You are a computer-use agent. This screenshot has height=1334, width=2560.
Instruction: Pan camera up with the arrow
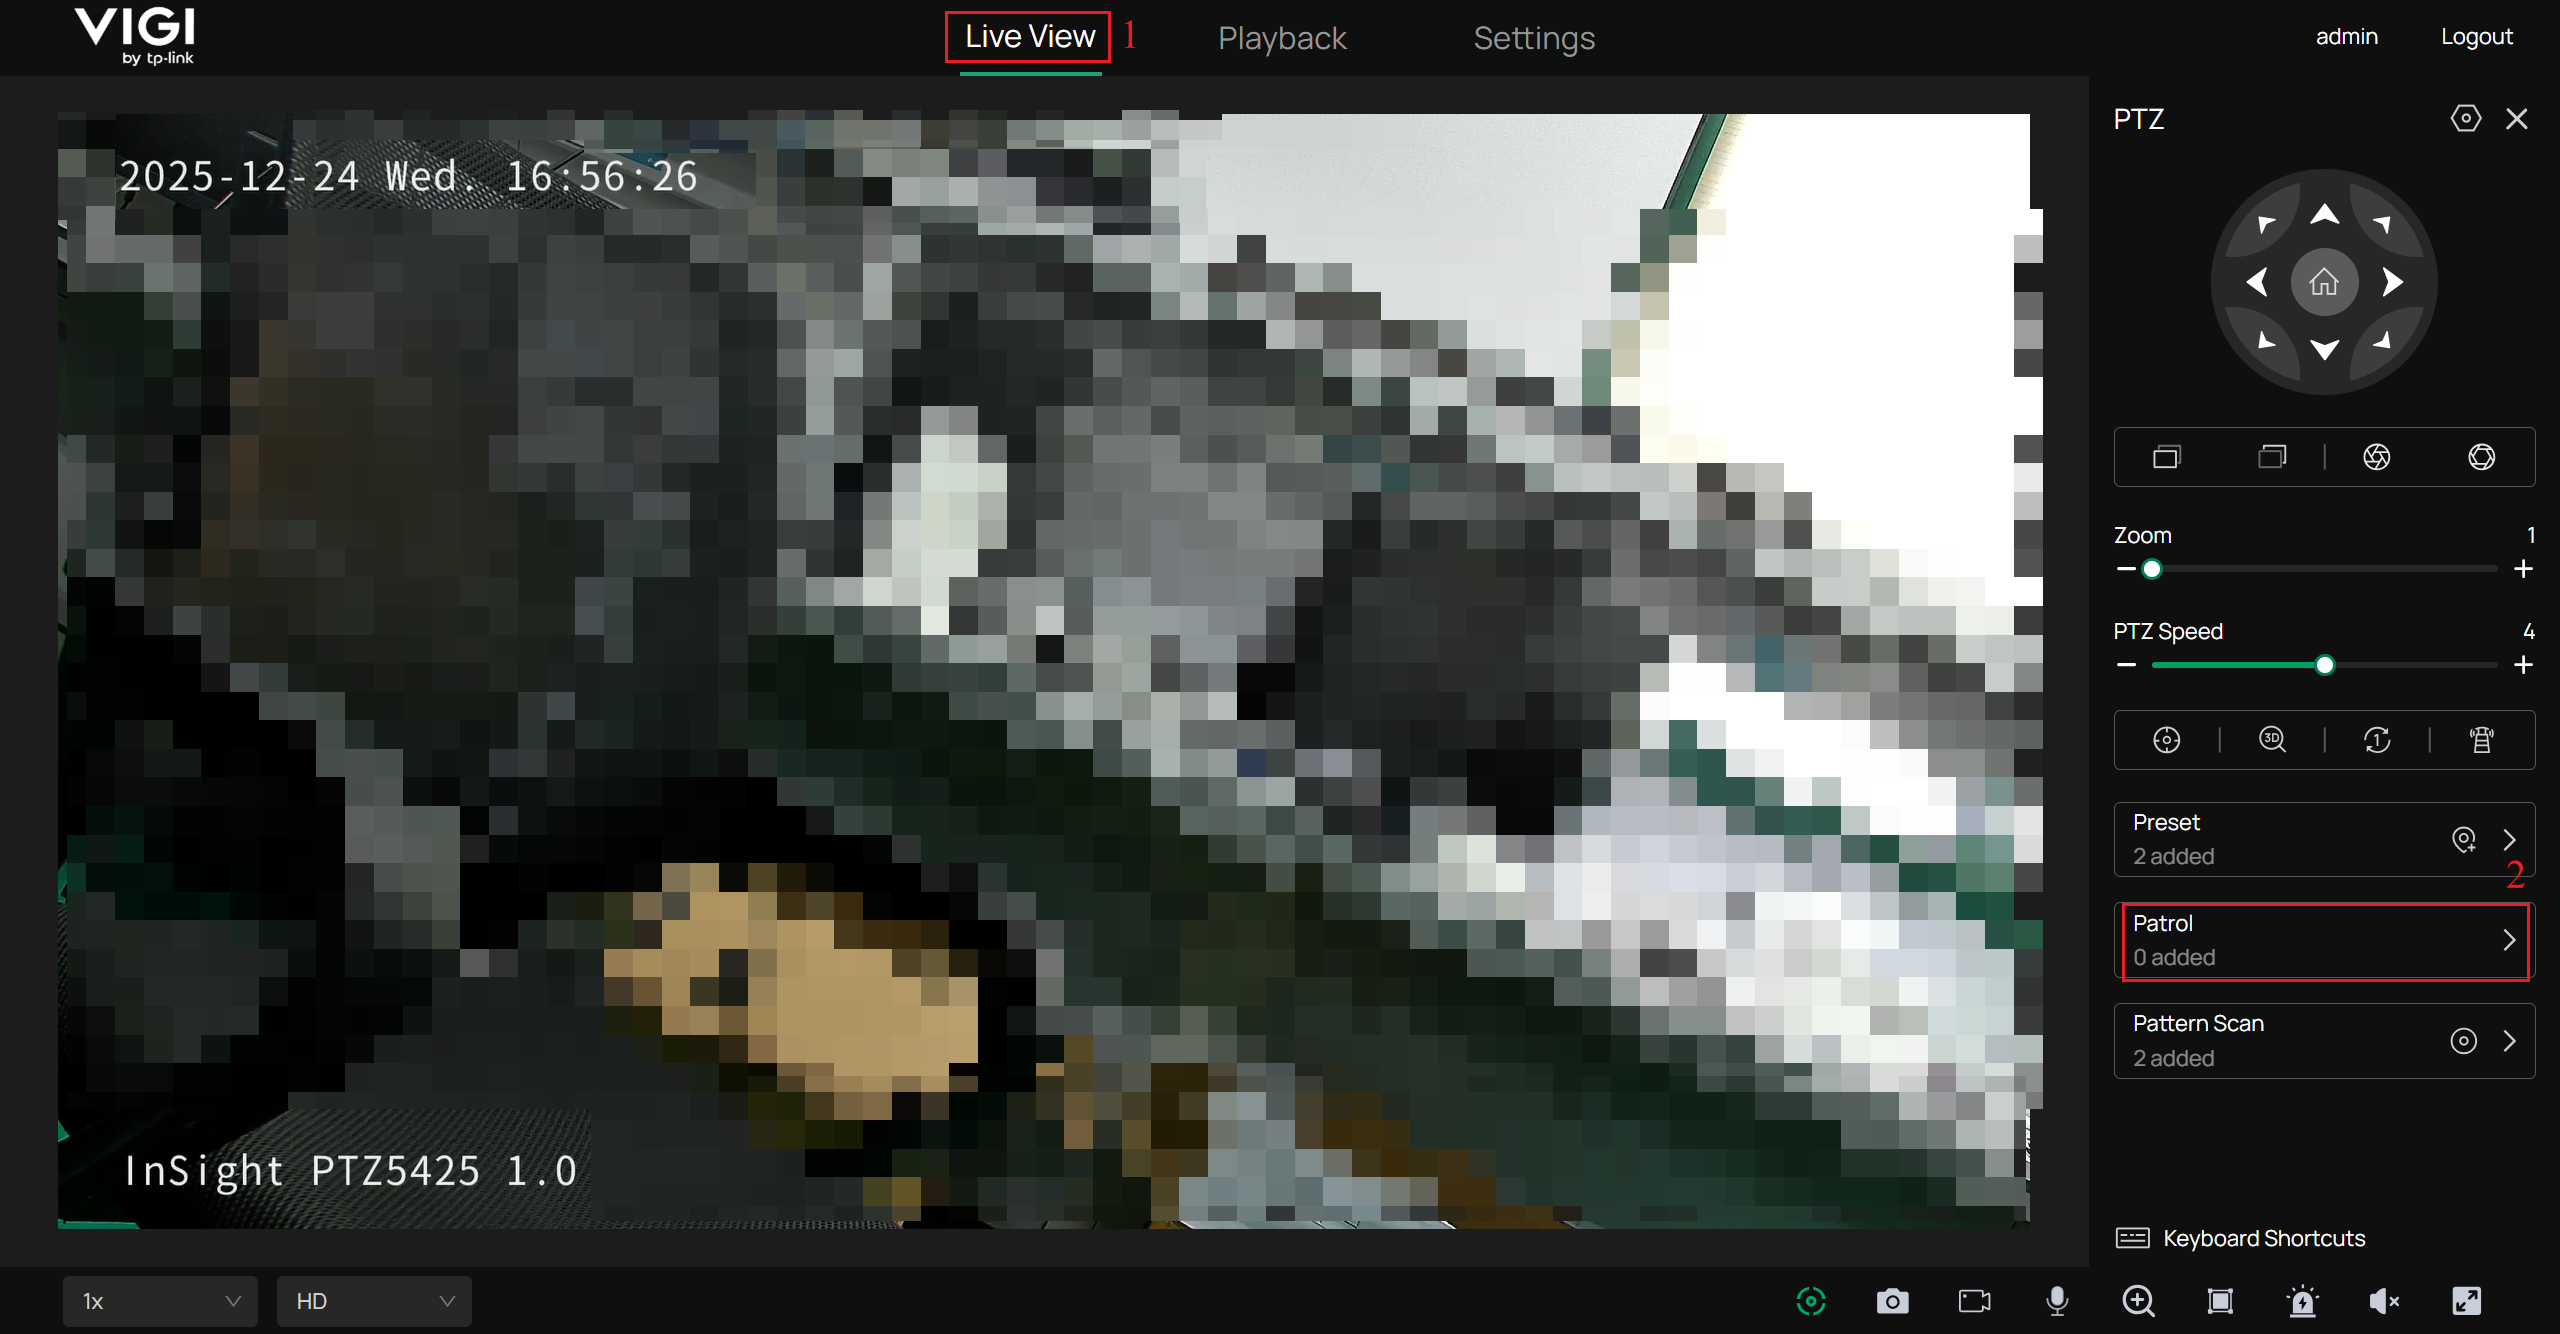tap(2324, 214)
